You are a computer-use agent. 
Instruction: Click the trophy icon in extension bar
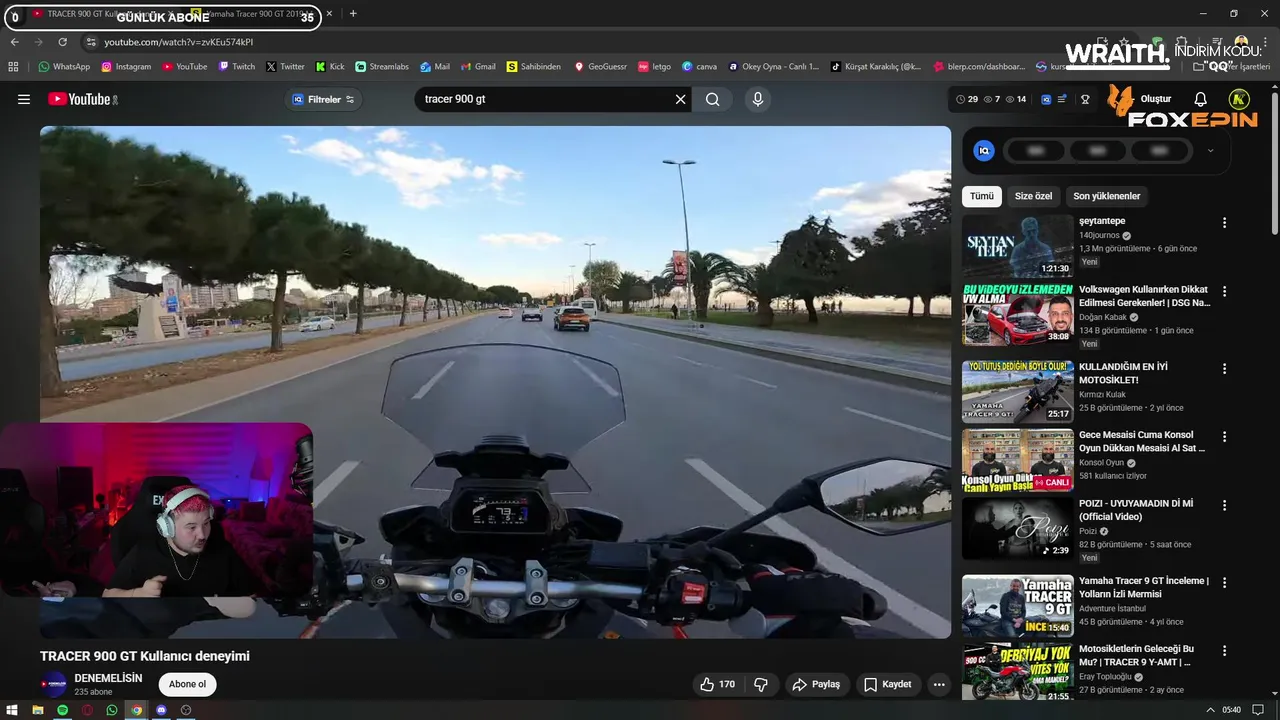pyautogui.click(x=1085, y=99)
